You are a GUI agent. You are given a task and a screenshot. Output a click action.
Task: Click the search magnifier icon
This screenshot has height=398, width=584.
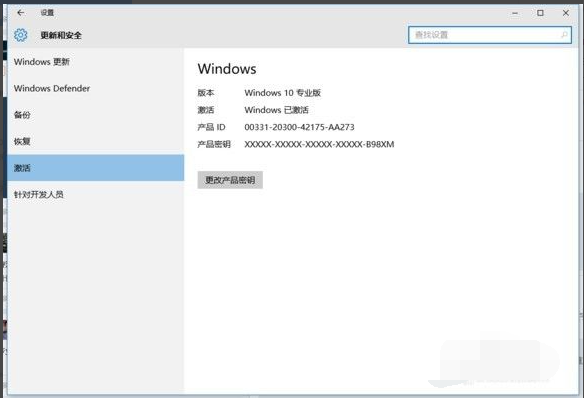(564, 35)
